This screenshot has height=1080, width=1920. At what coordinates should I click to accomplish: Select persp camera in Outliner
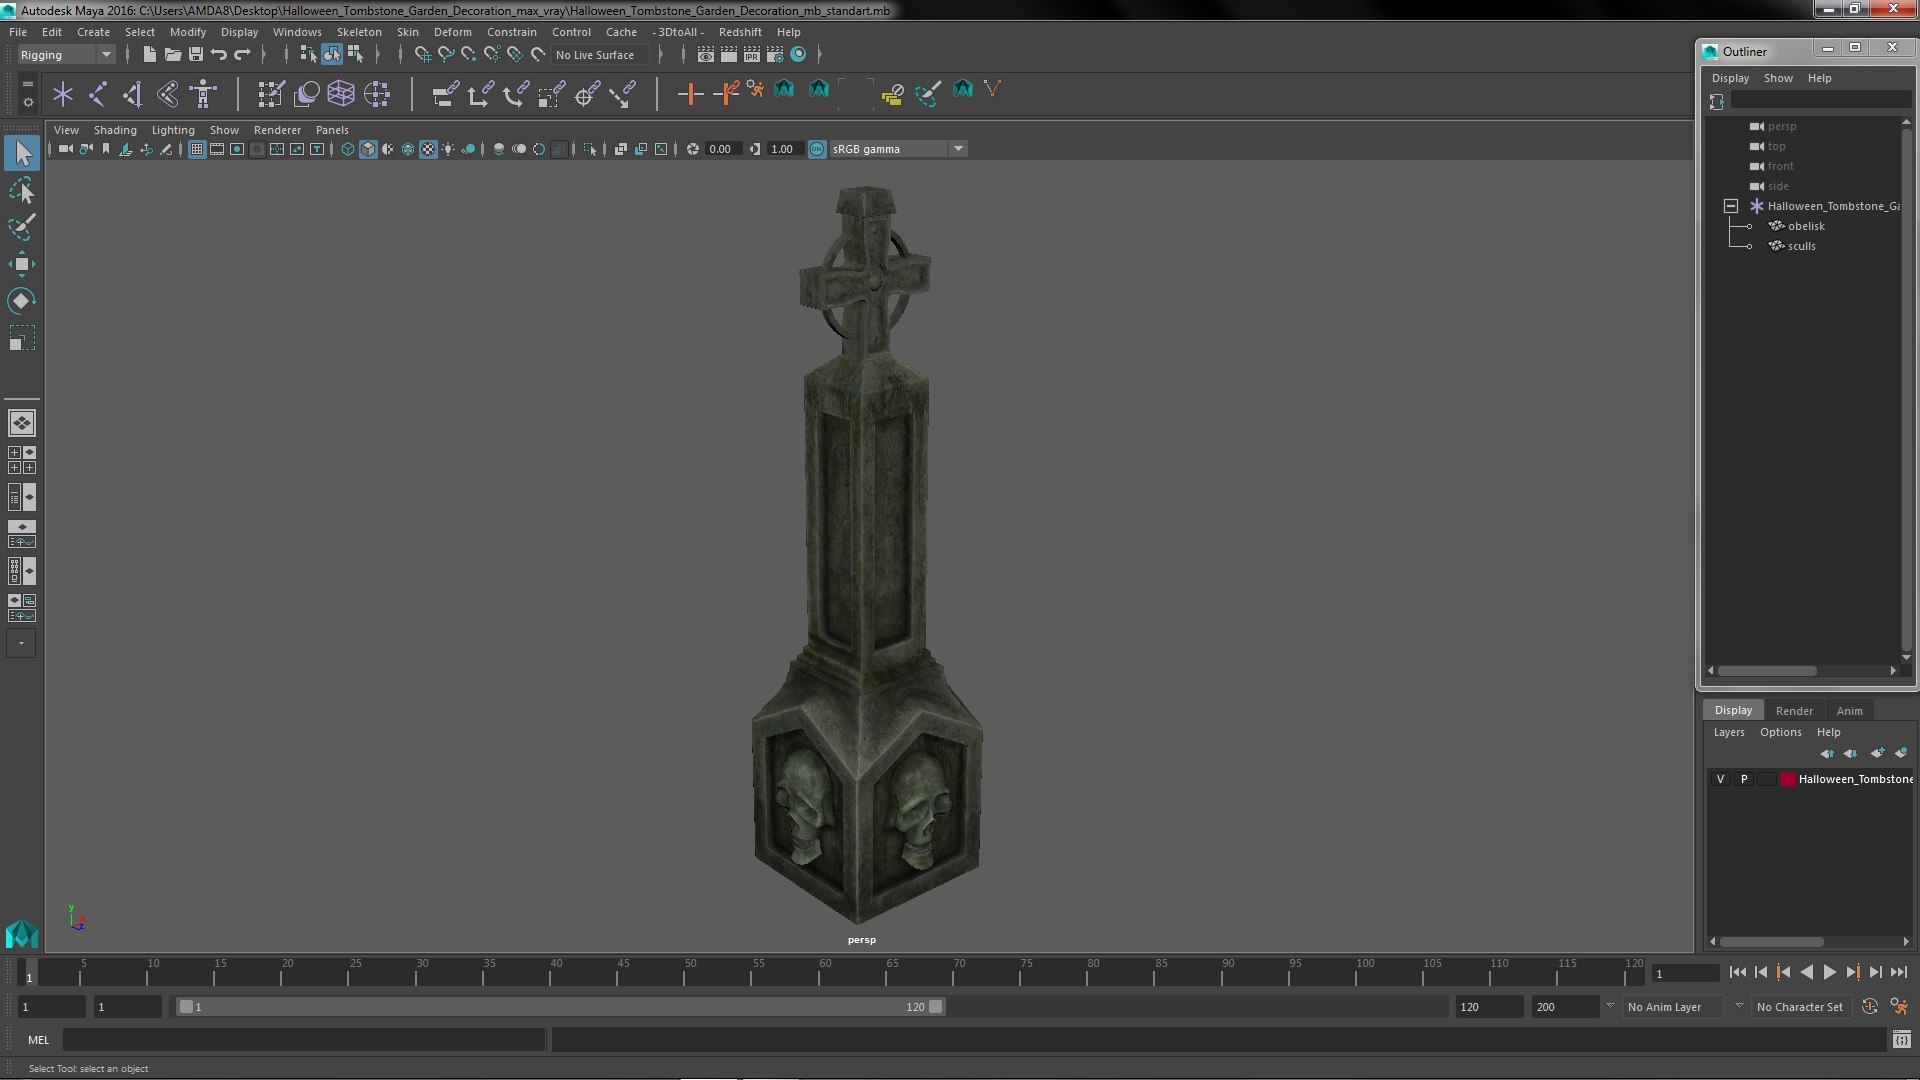(1781, 126)
